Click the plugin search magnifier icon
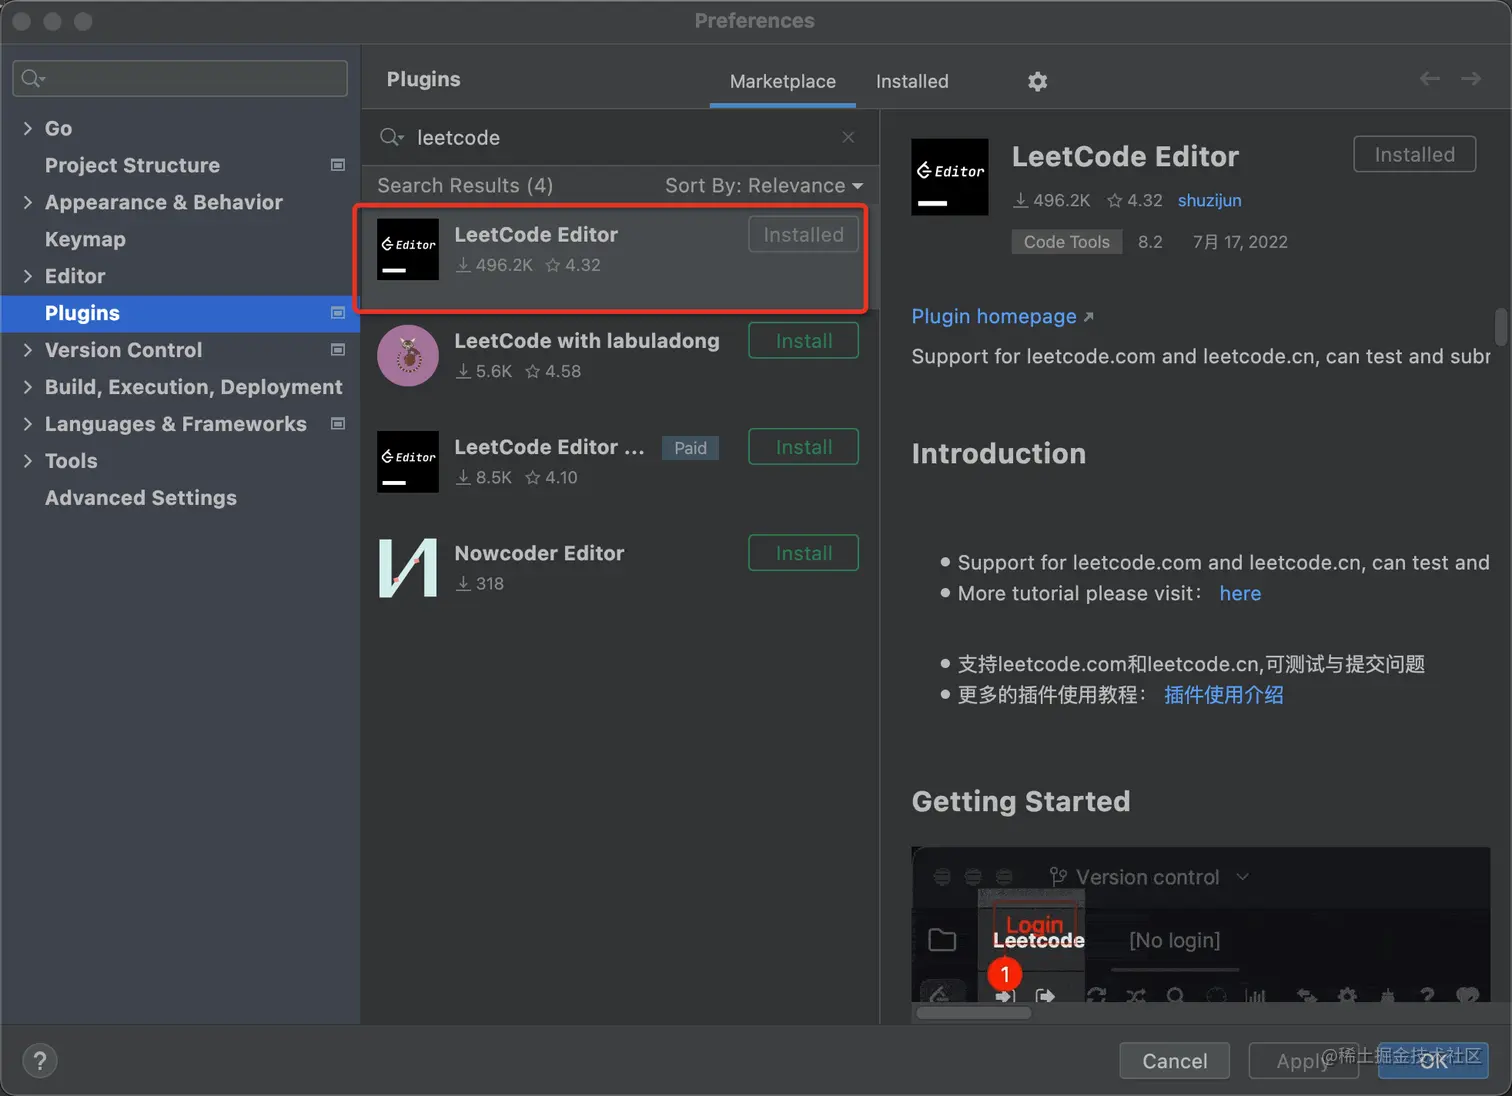The height and width of the screenshot is (1096, 1512). point(391,137)
